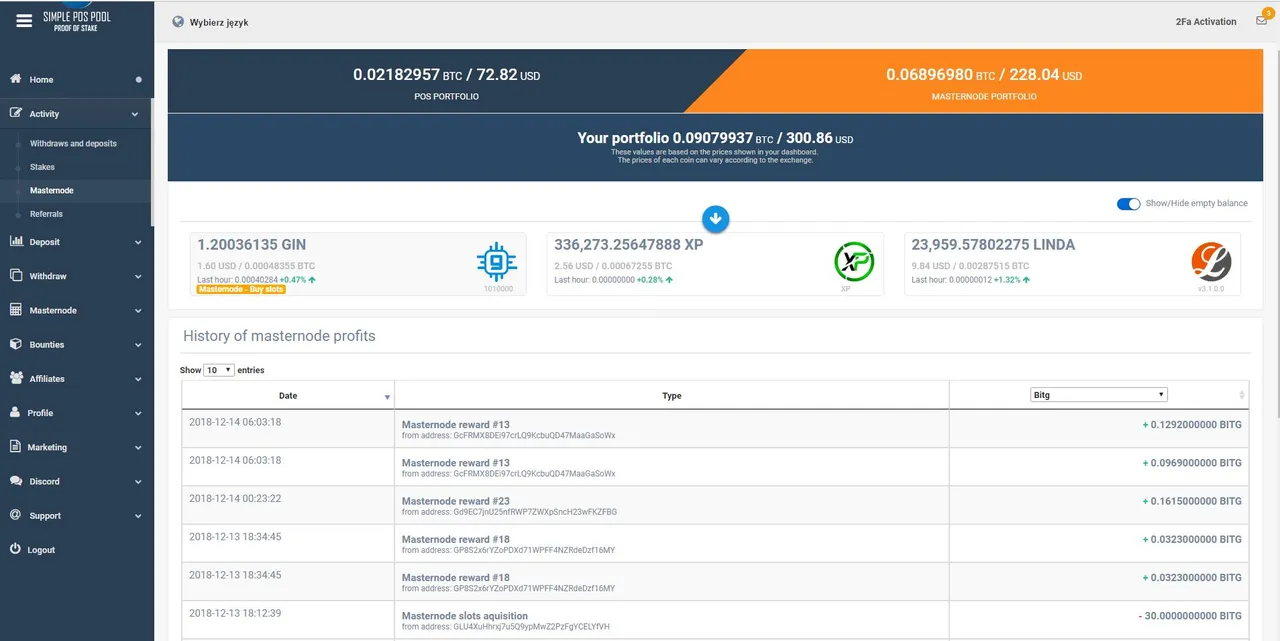Open Withdraws and deposits submenu item
Viewport: 1280px width, 641px height.
click(x=73, y=144)
